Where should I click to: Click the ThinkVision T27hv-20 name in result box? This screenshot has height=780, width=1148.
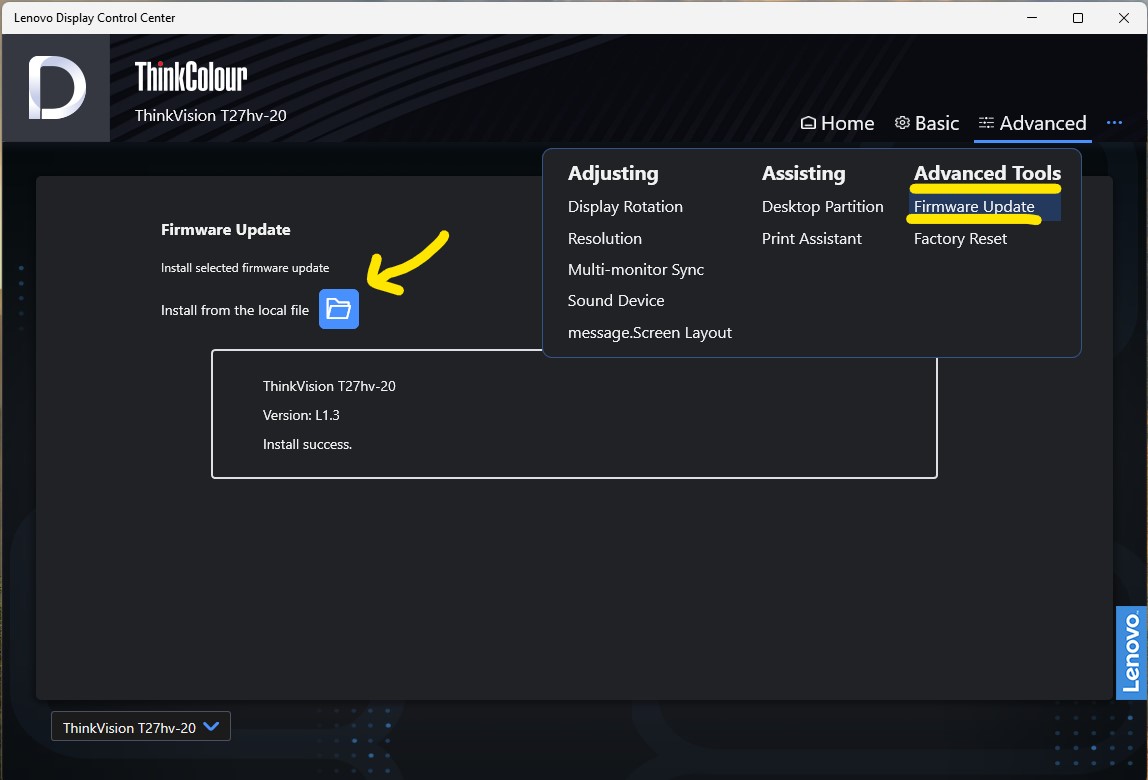329,386
